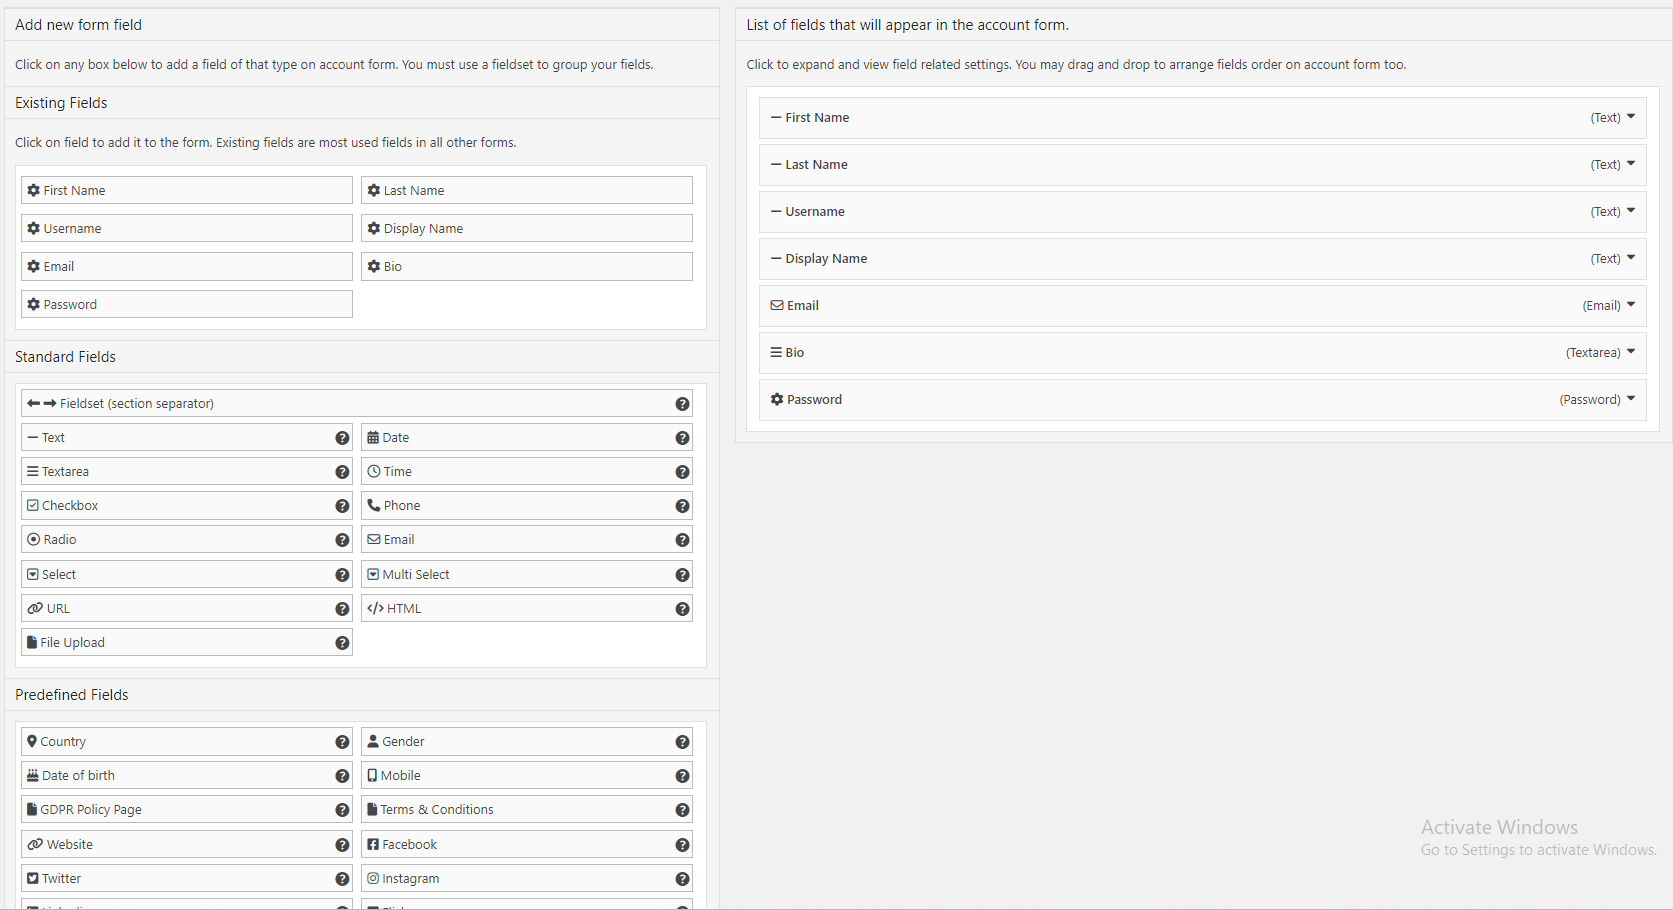This screenshot has height=910, width=1673.
Task: Add the HTML standard field
Action: (x=404, y=609)
